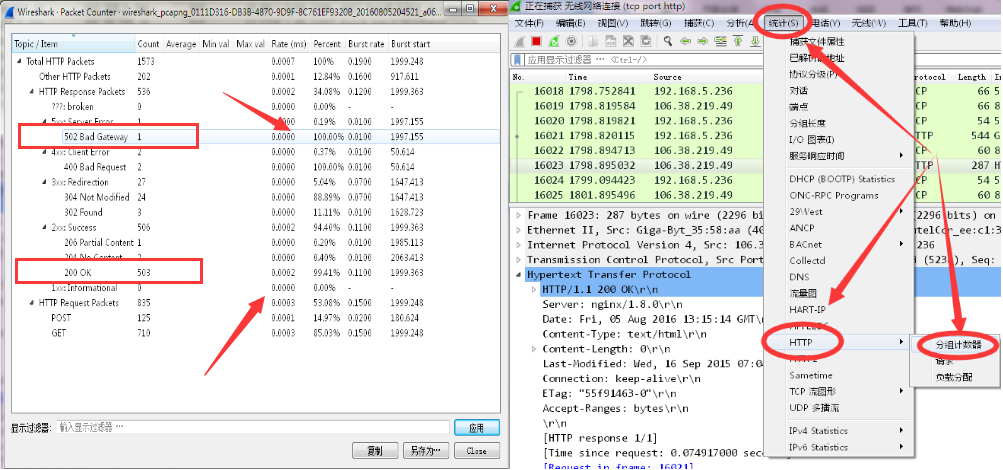The image size is (1003, 470).
Task: Open the 编辑(E) menu
Action: (x=571, y=23)
